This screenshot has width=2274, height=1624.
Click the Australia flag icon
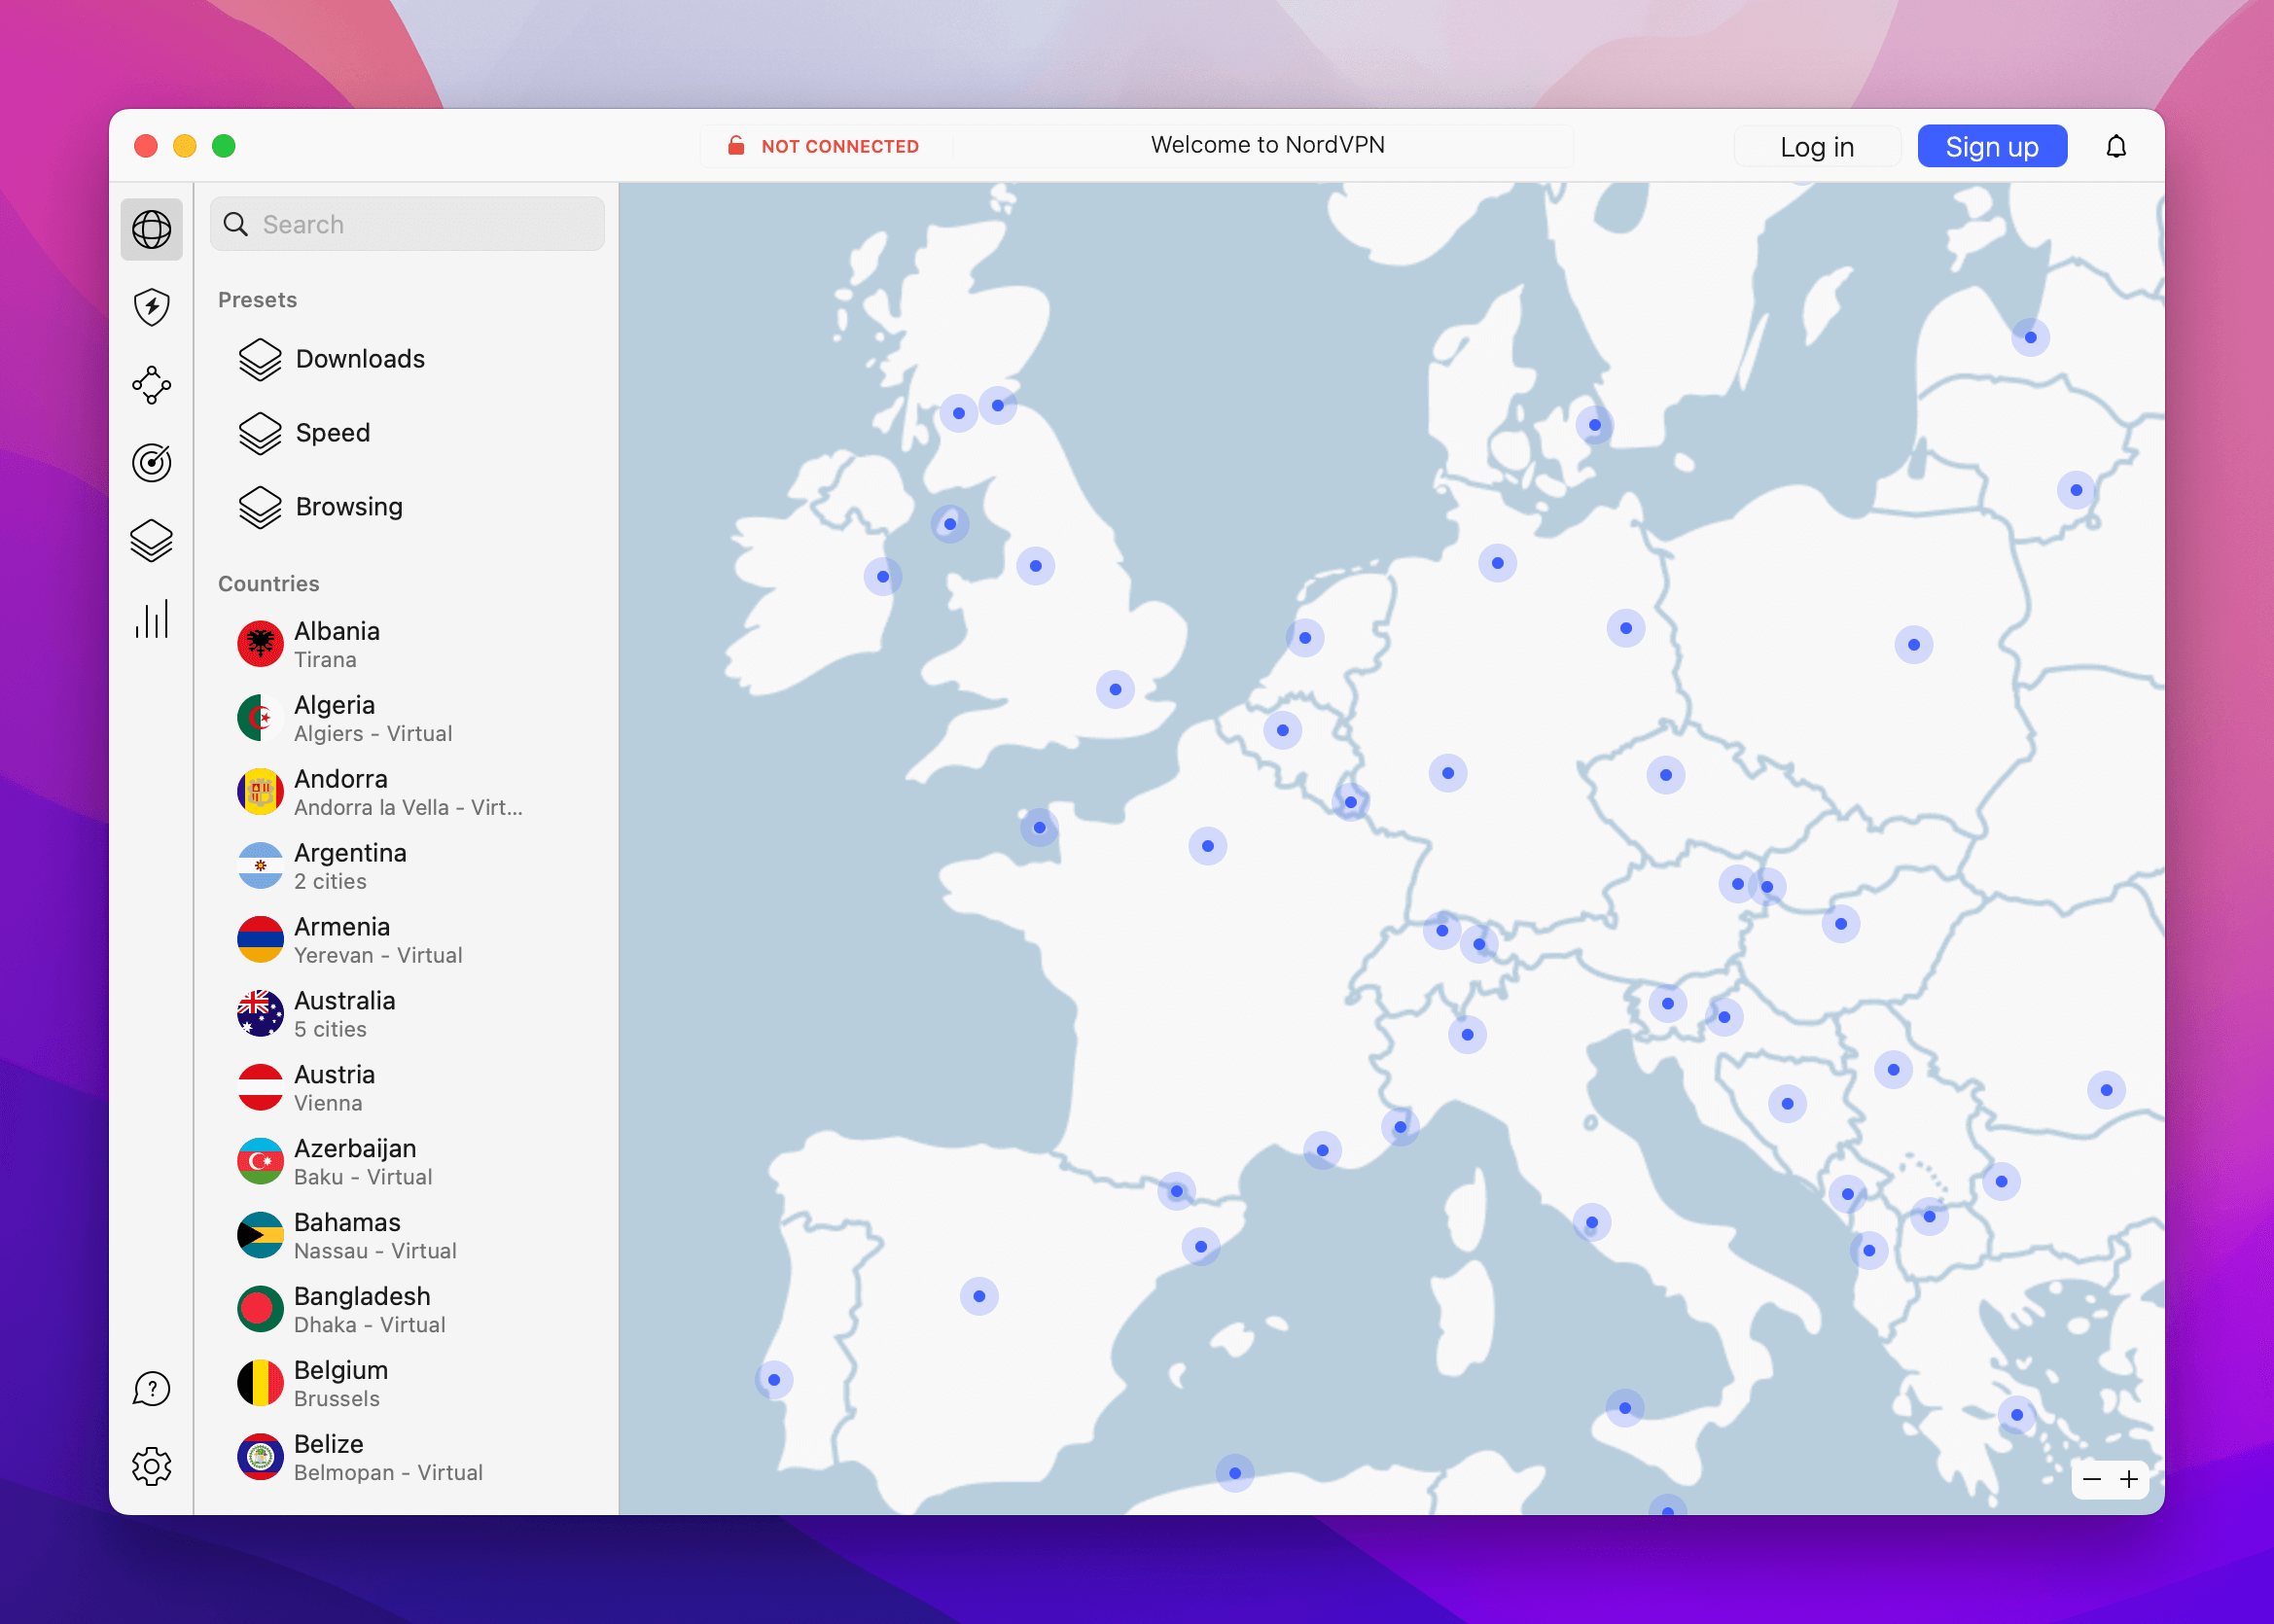(x=260, y=1014)
